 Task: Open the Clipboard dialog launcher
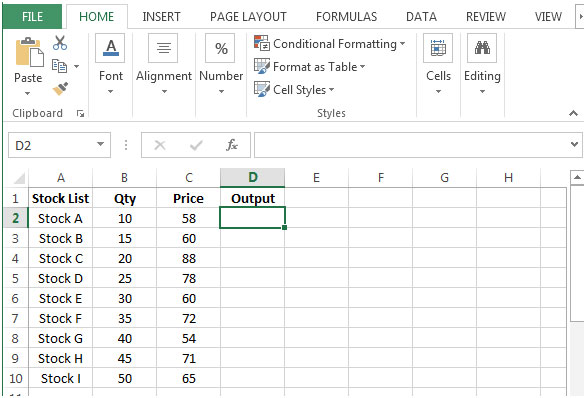coord(80,113)
